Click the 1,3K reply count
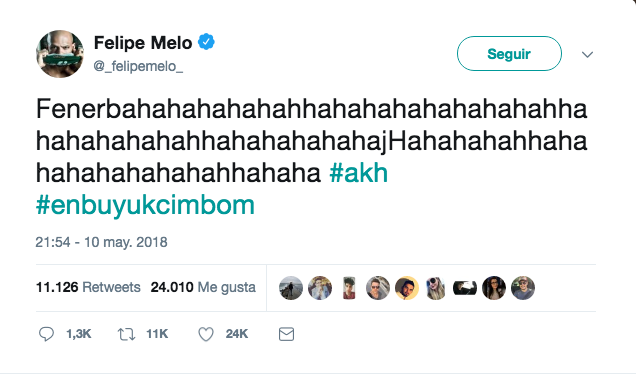Screen dimensions: 636x374 [79, 334]
